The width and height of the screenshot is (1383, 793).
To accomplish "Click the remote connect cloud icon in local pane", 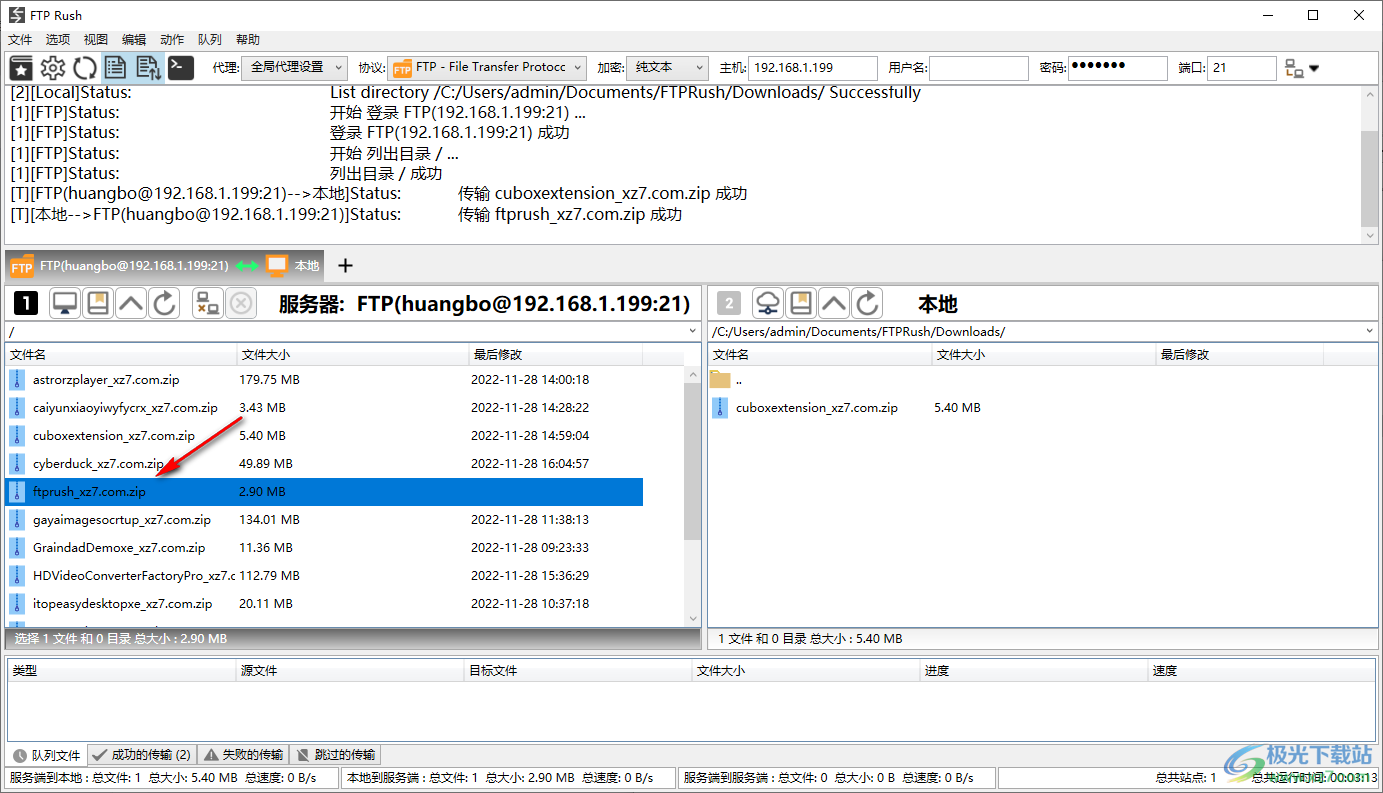I will tap(768, 303).
